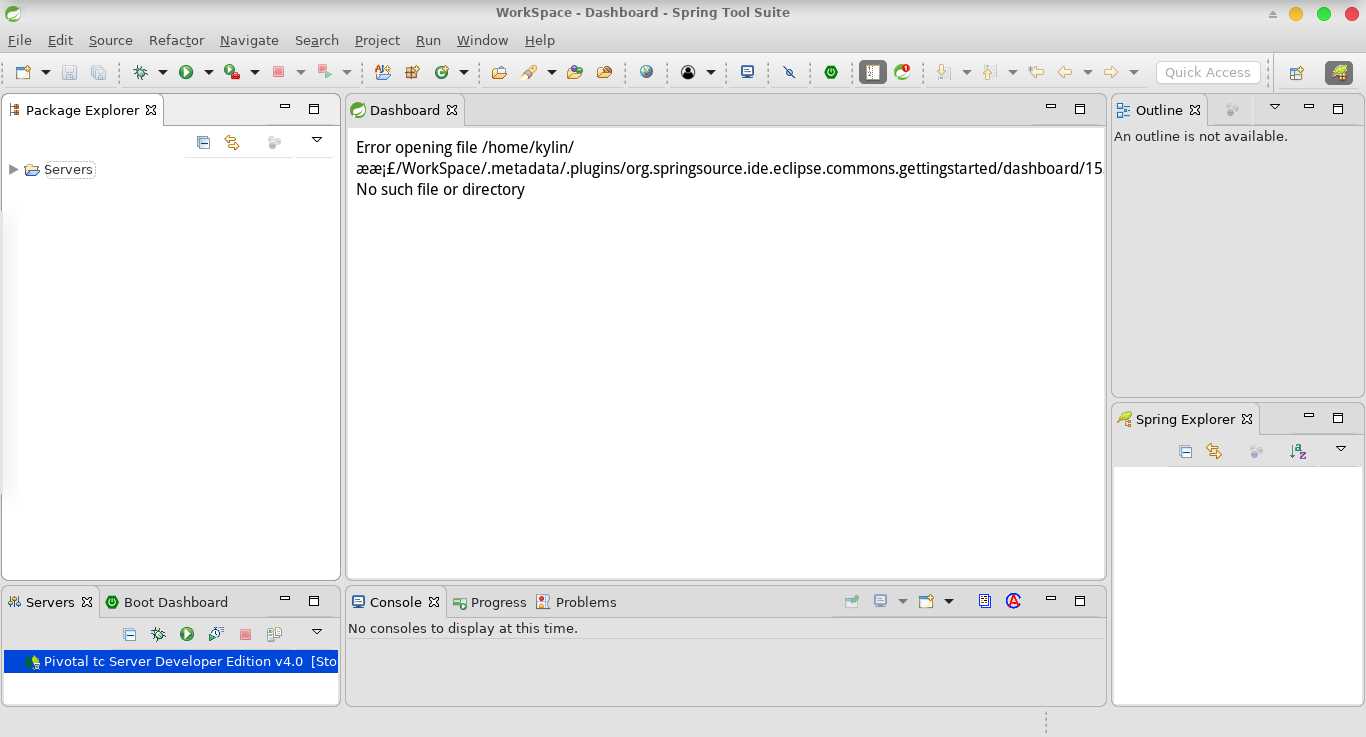Viewport: 1366px width, 737px height.
Task: Collapse All in Package Explorer
Action: pos(203,143)
